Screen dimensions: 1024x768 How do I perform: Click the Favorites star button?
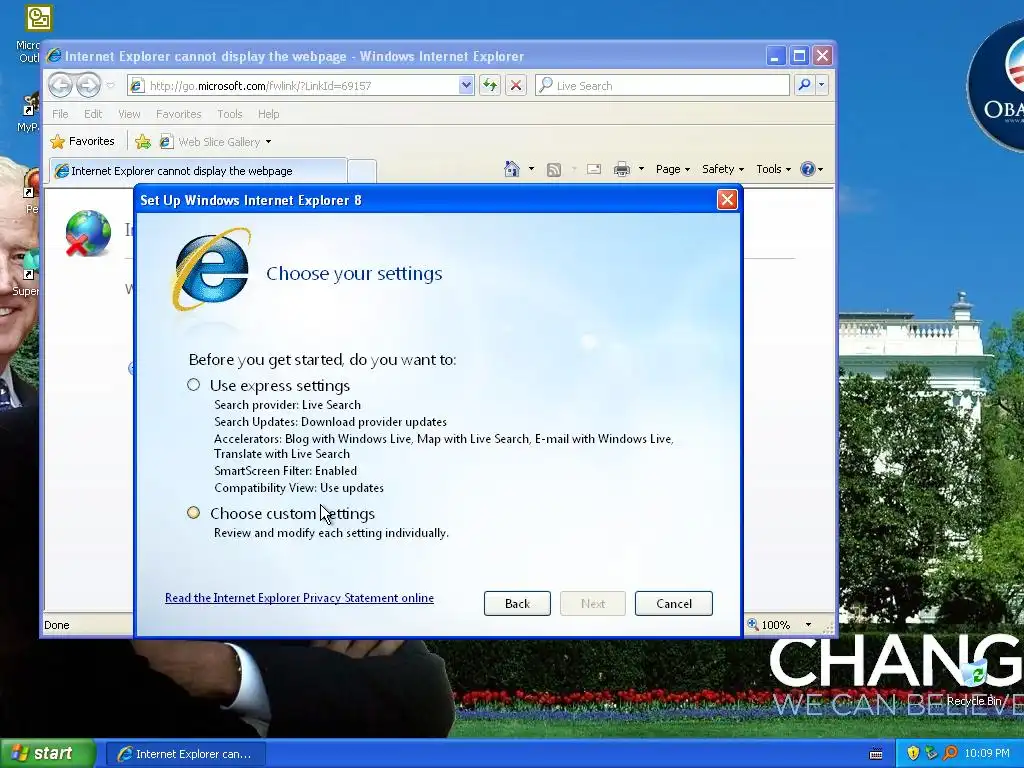[82, 141]
